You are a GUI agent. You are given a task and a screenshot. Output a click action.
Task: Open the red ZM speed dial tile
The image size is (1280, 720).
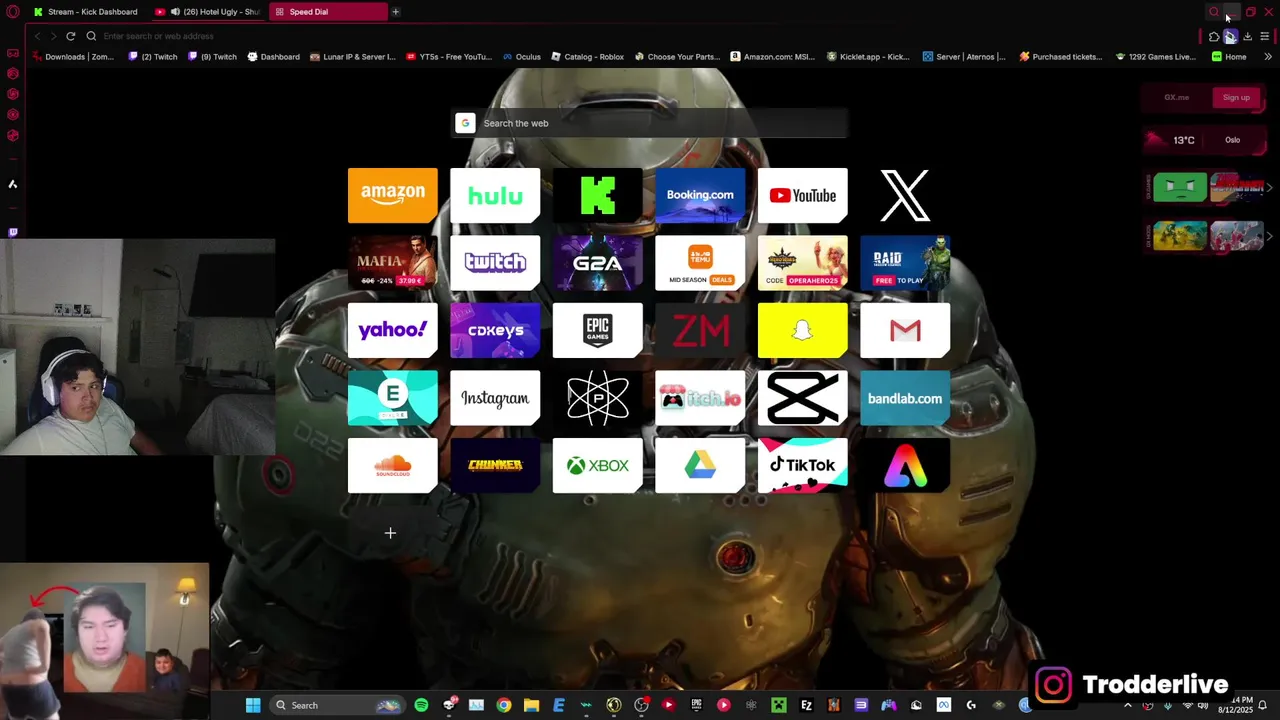pos(700,330)
